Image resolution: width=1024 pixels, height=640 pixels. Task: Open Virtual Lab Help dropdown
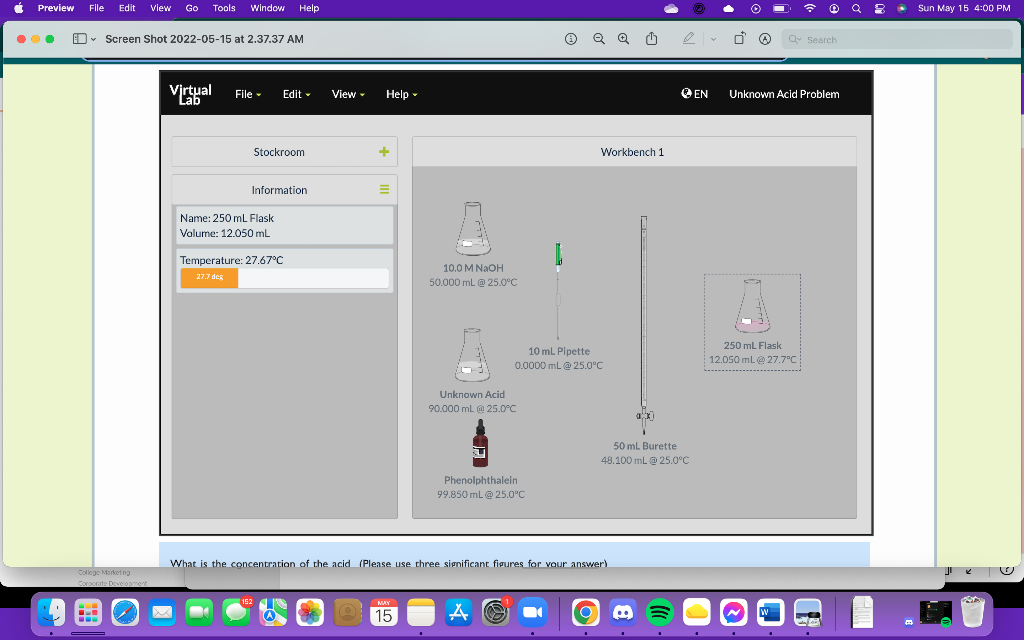(x=402, y=94)
